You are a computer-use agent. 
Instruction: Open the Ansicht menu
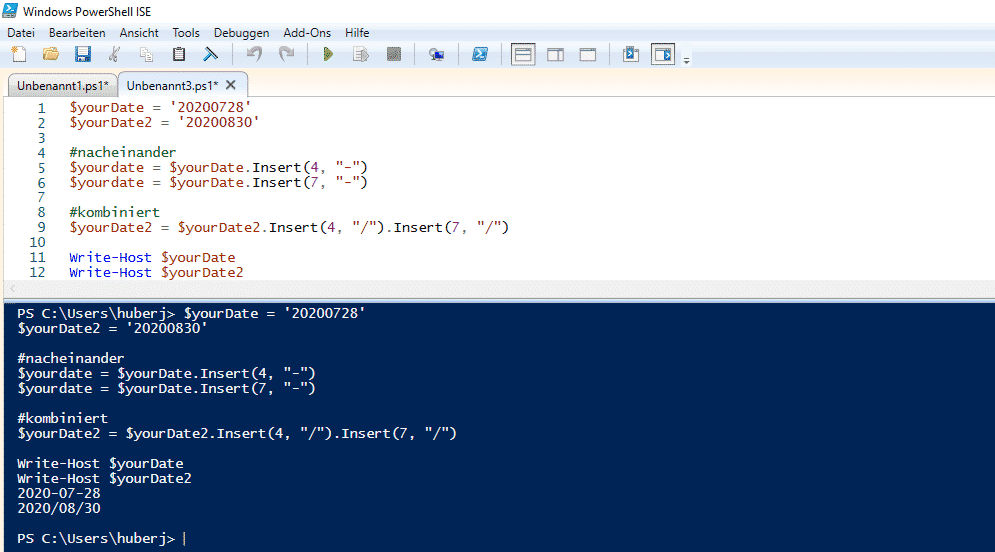(x=139, y=33)
